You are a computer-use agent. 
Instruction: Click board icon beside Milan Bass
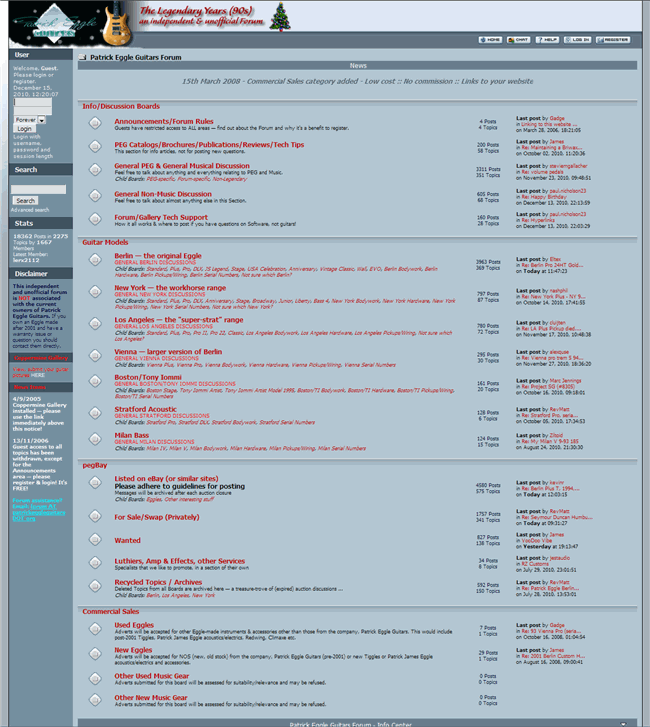(x=95, y=439)
